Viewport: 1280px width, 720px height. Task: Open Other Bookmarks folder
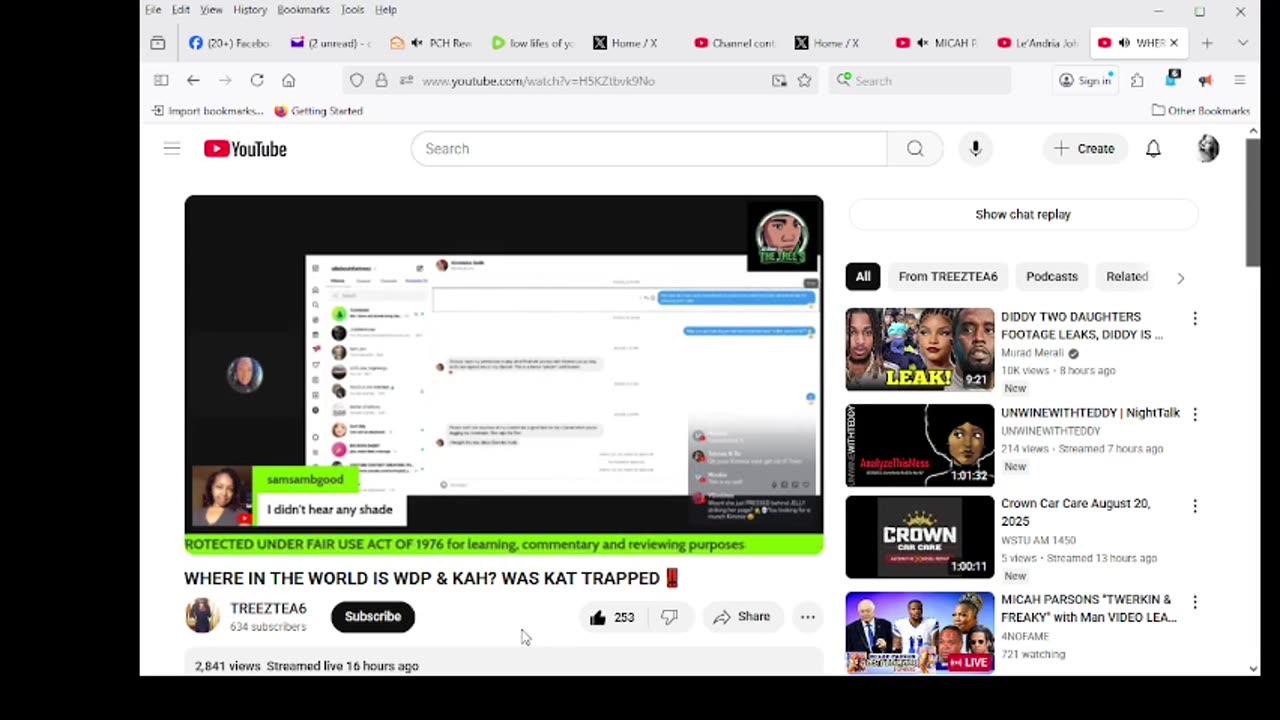tap(1201, 111)
